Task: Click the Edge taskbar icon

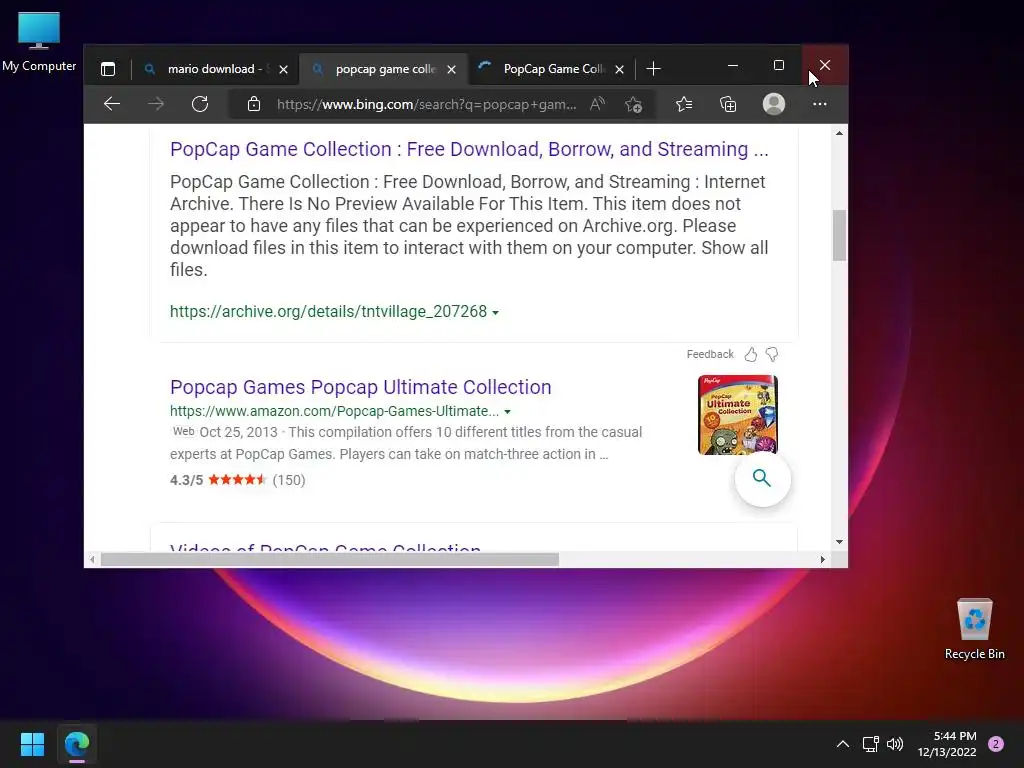Action: click(77, 743)
